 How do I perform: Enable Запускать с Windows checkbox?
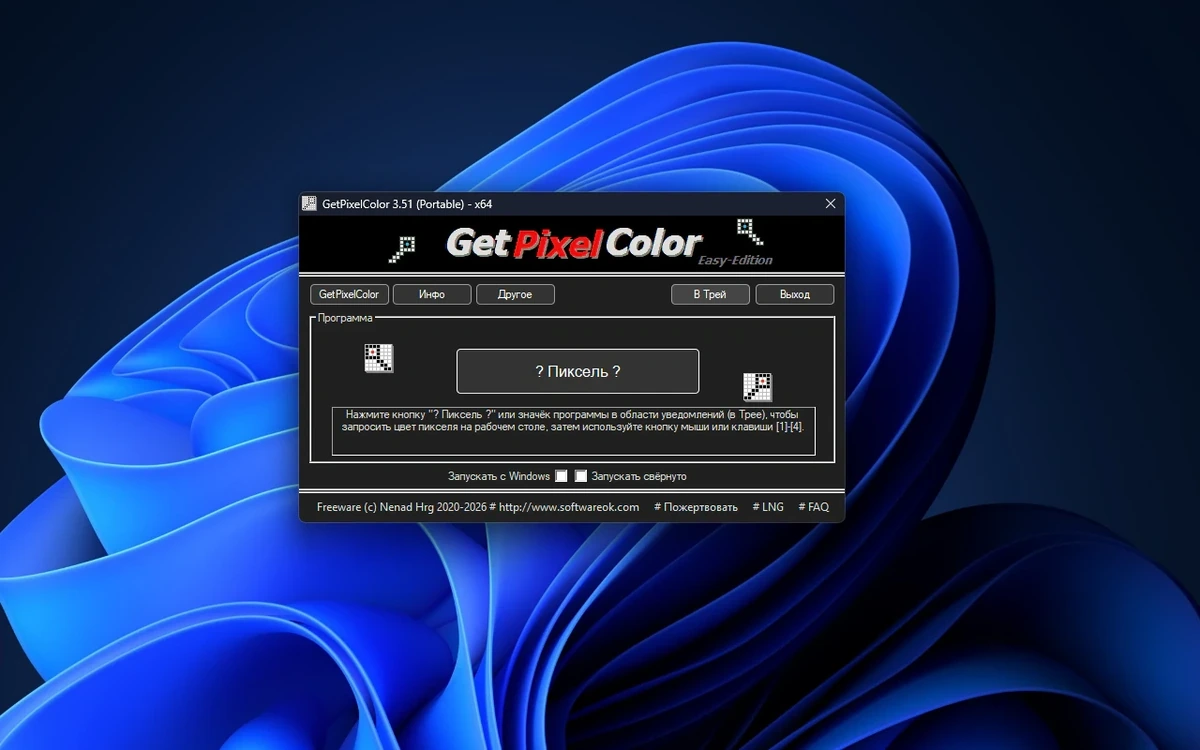(x=562, y=476)
